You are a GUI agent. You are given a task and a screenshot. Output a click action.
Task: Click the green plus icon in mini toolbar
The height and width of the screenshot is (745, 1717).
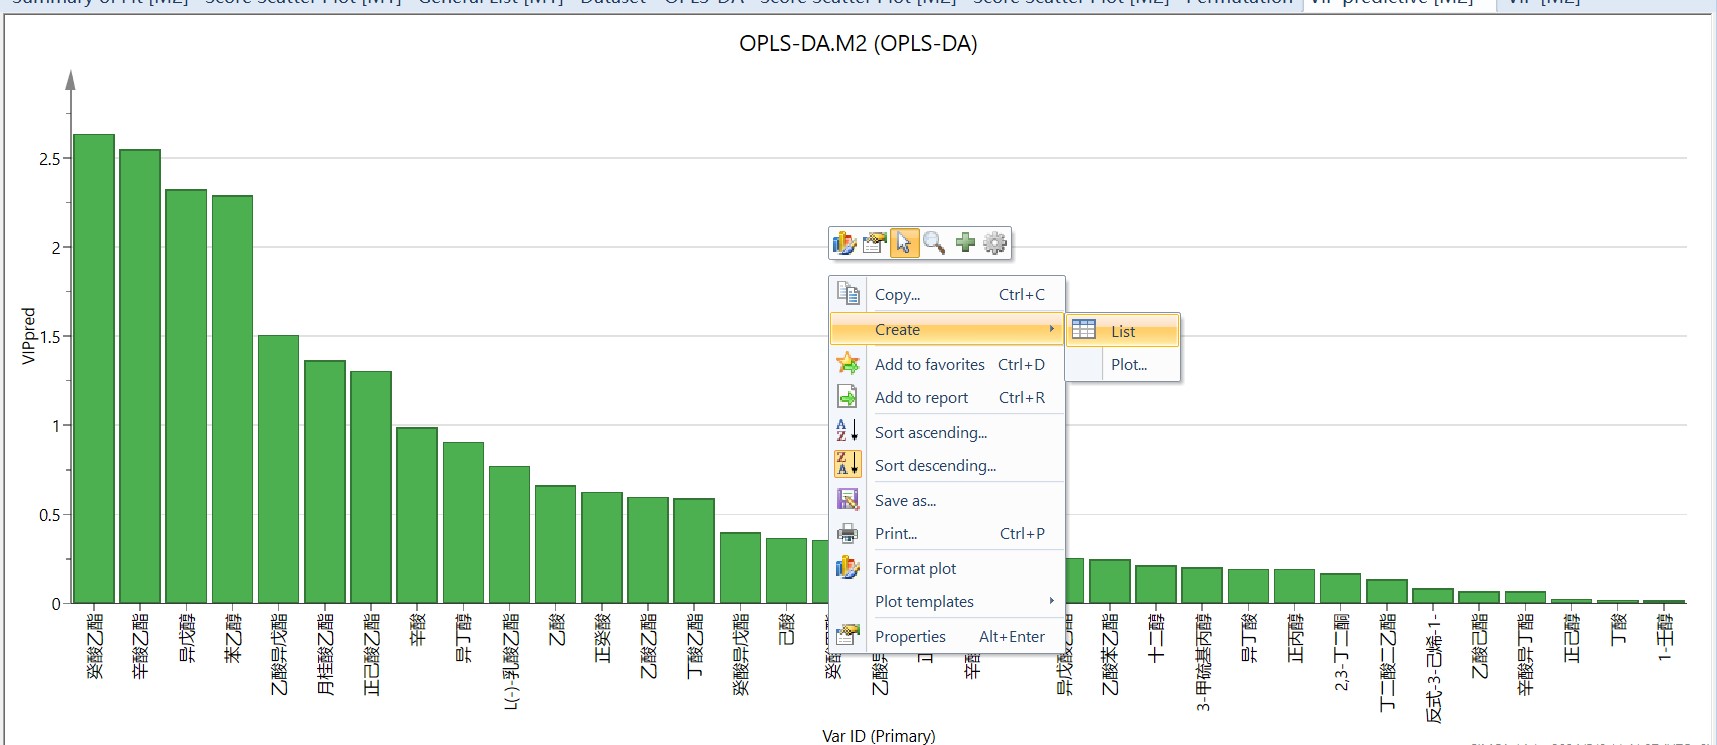click(x=965, y=243)
